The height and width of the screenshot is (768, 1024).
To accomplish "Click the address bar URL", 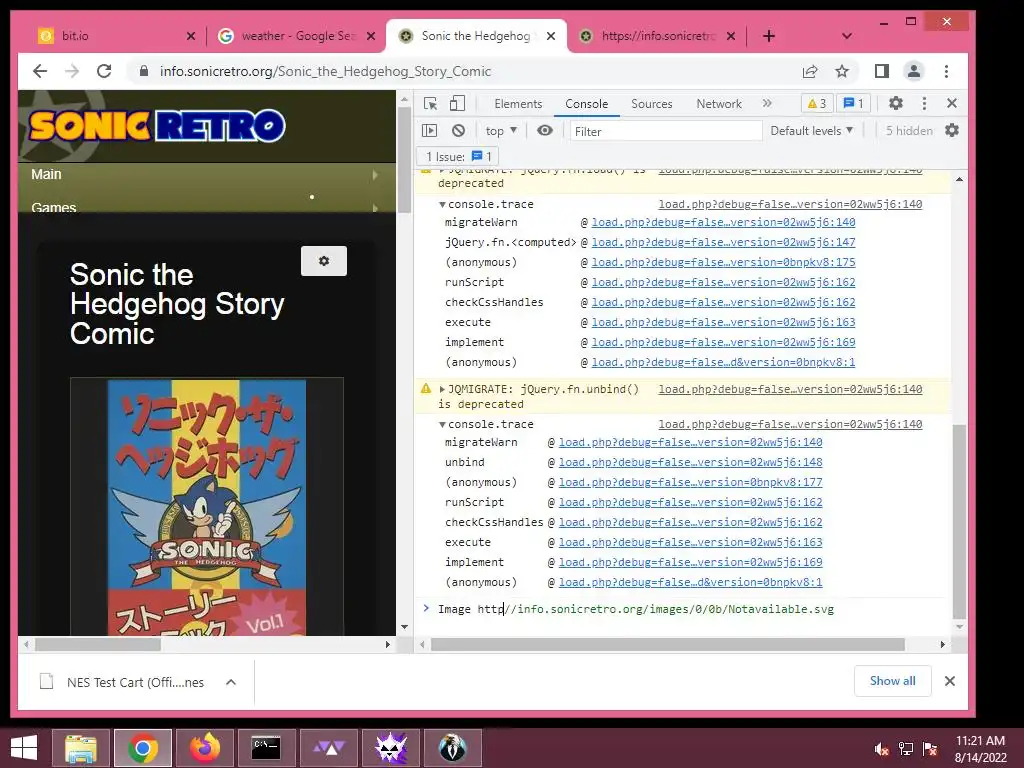I will [325, 71].
